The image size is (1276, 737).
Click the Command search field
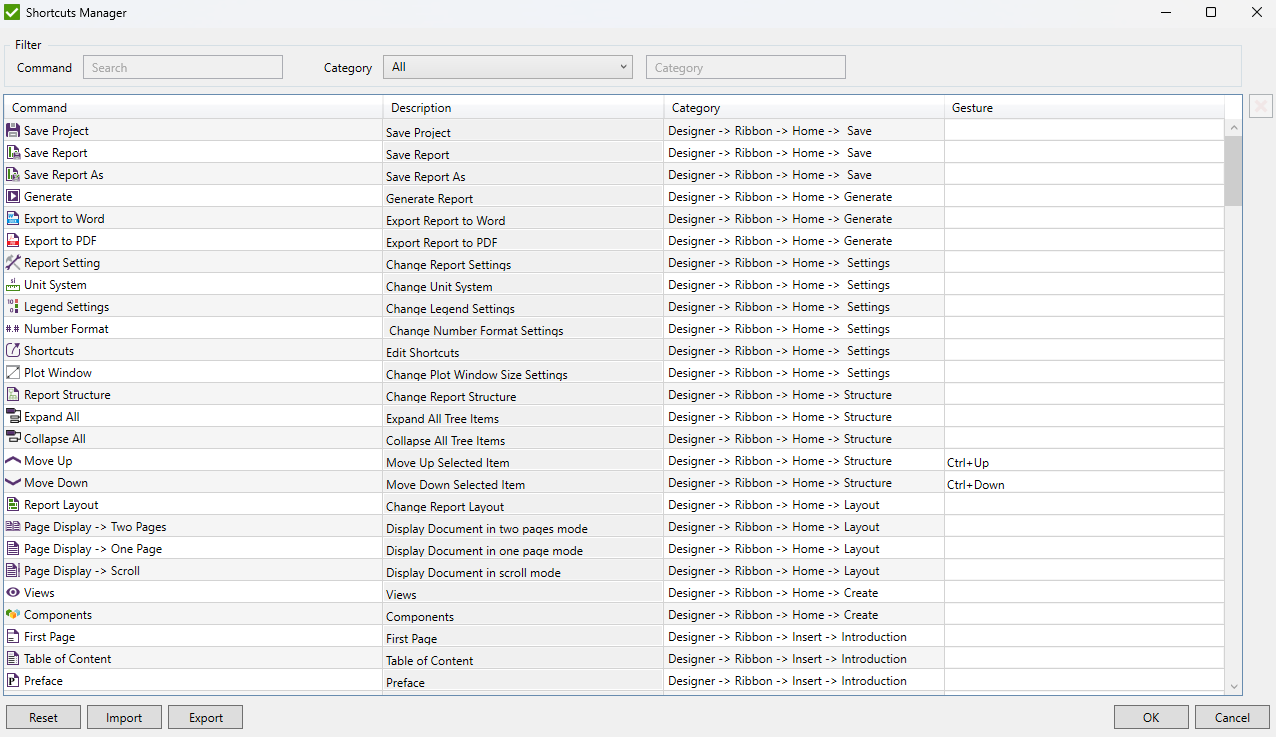[182, 66]
